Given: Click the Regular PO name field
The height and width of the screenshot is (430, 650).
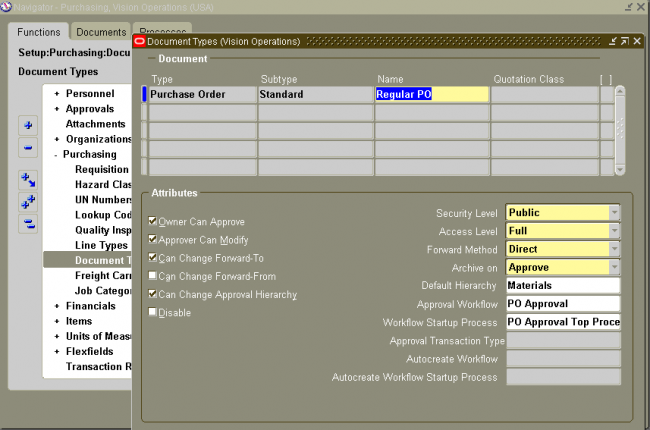Looking at the screenshot, I should click(x=432, y=95).
